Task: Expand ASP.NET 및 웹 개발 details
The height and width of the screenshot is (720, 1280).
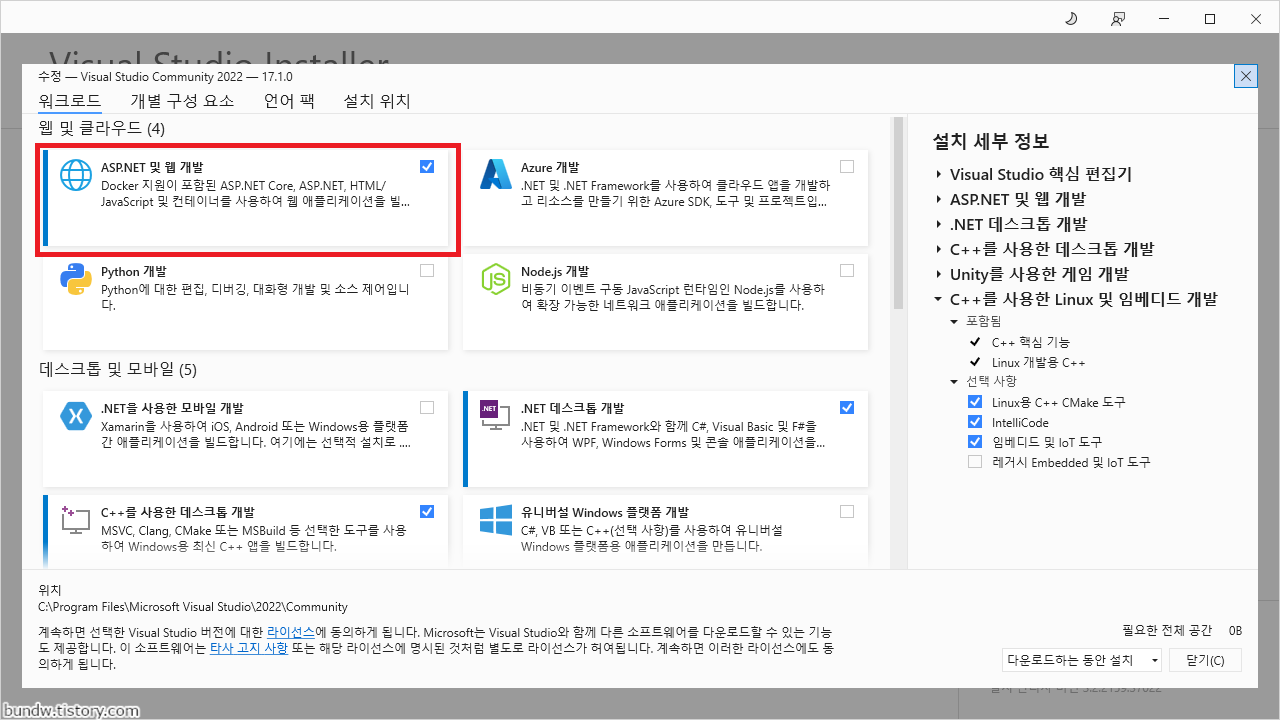Action: pos(939,199)
